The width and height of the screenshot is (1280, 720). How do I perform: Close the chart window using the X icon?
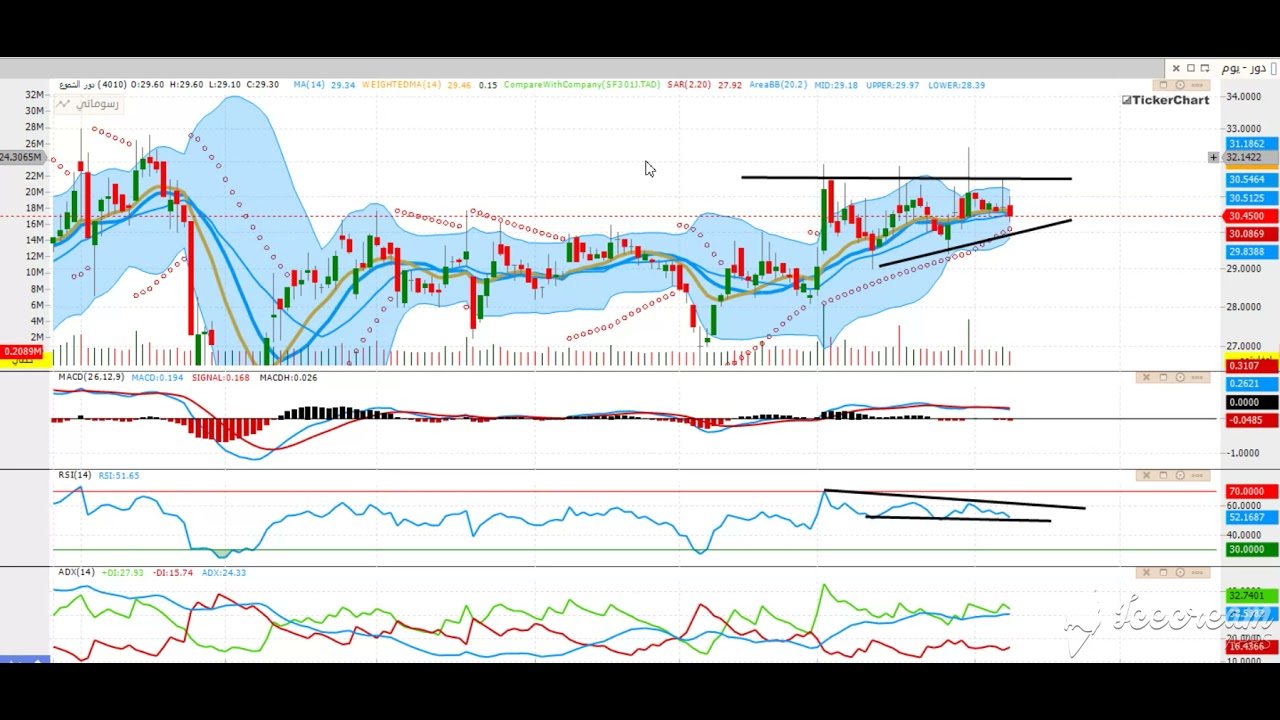click(x=1176, y=68)
